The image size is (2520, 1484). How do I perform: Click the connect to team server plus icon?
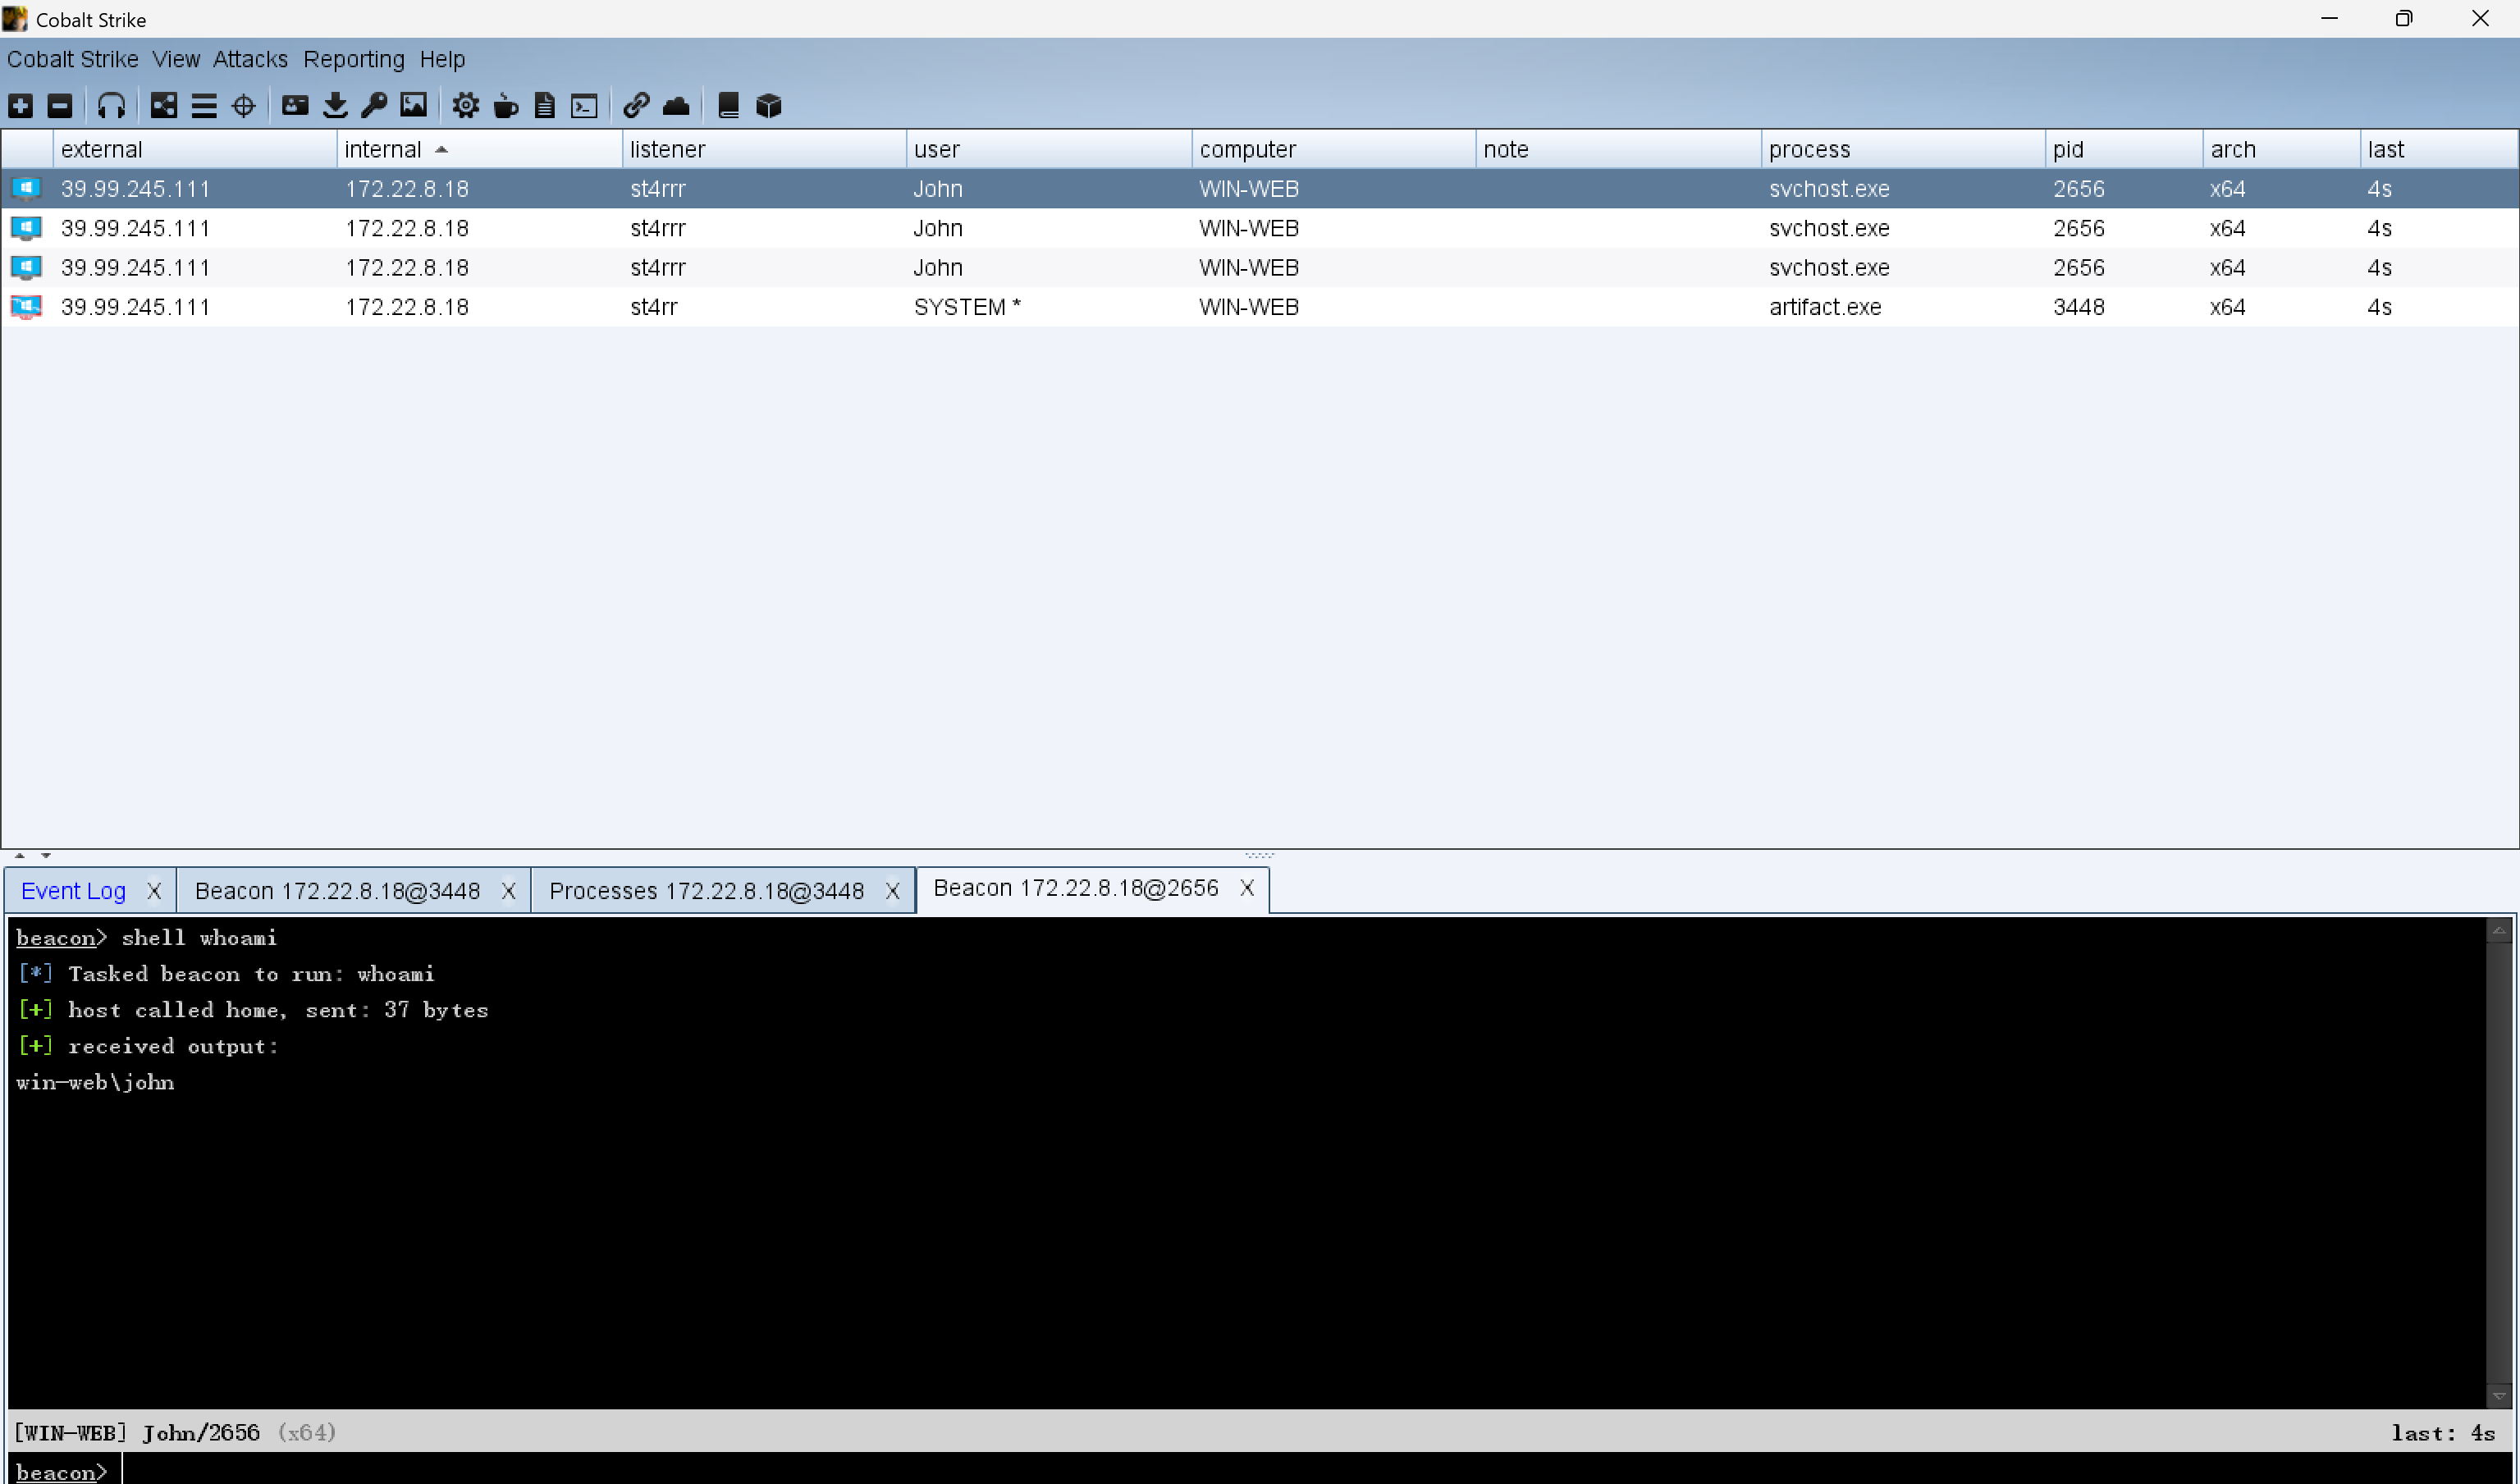(x=21, y=106)
